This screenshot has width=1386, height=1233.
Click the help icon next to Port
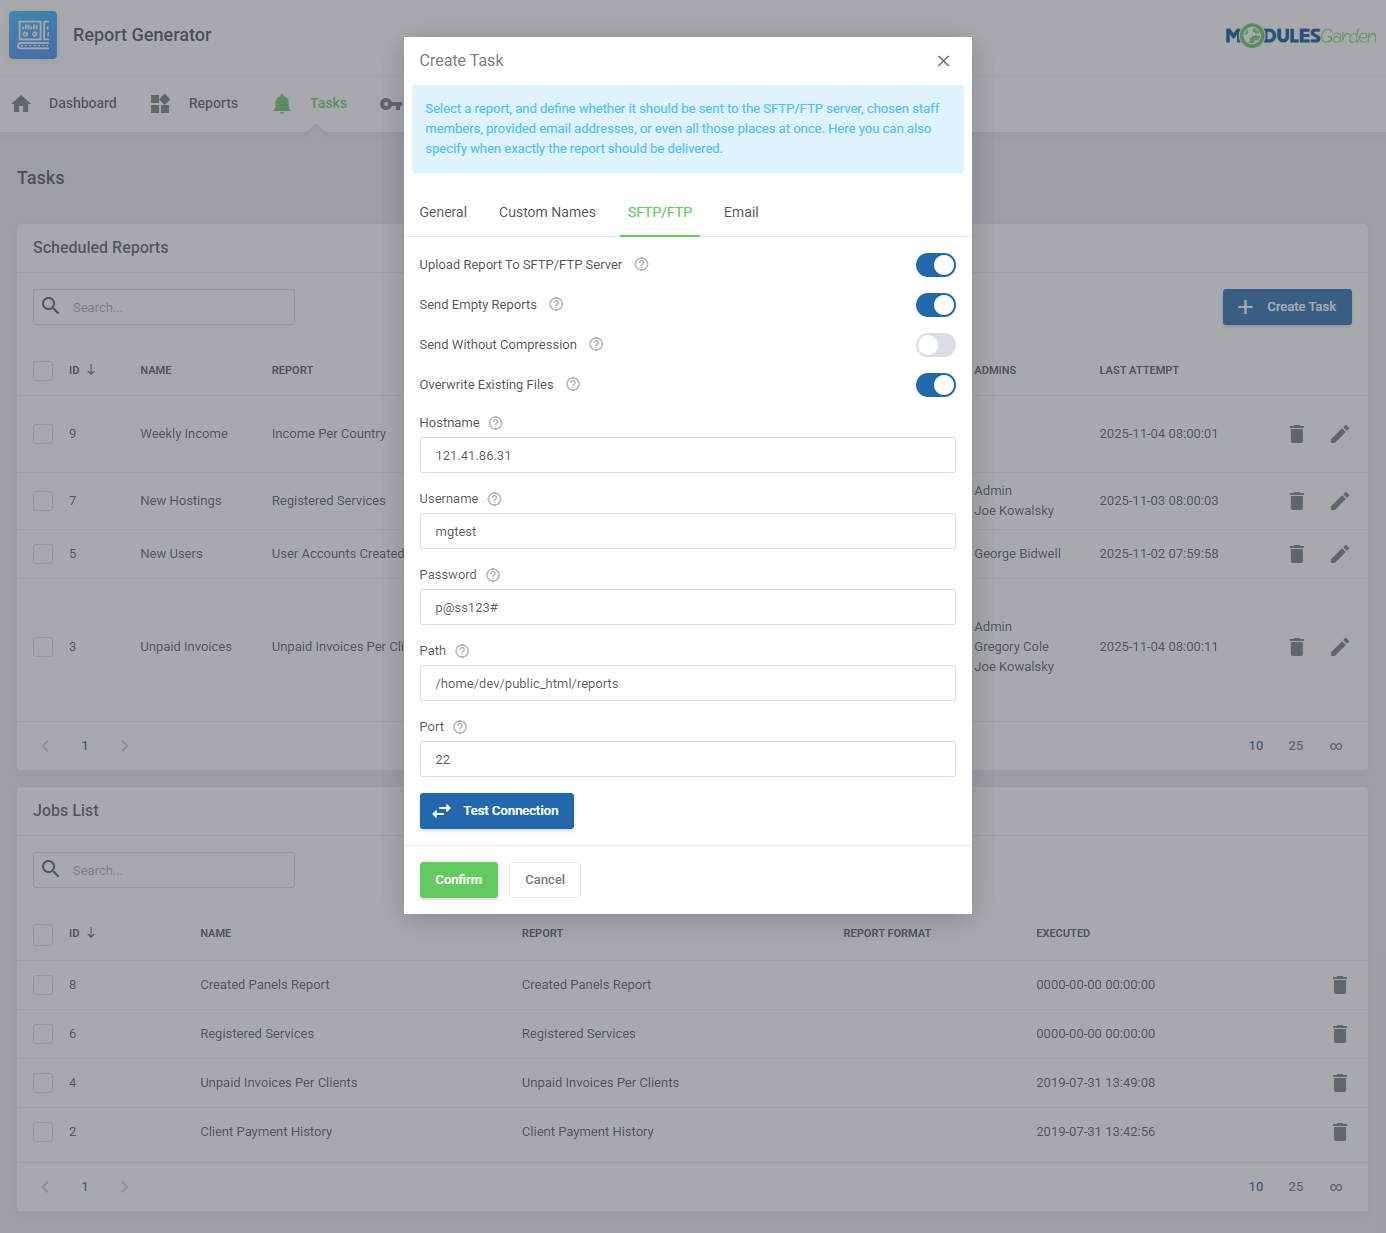click(459, 727)
